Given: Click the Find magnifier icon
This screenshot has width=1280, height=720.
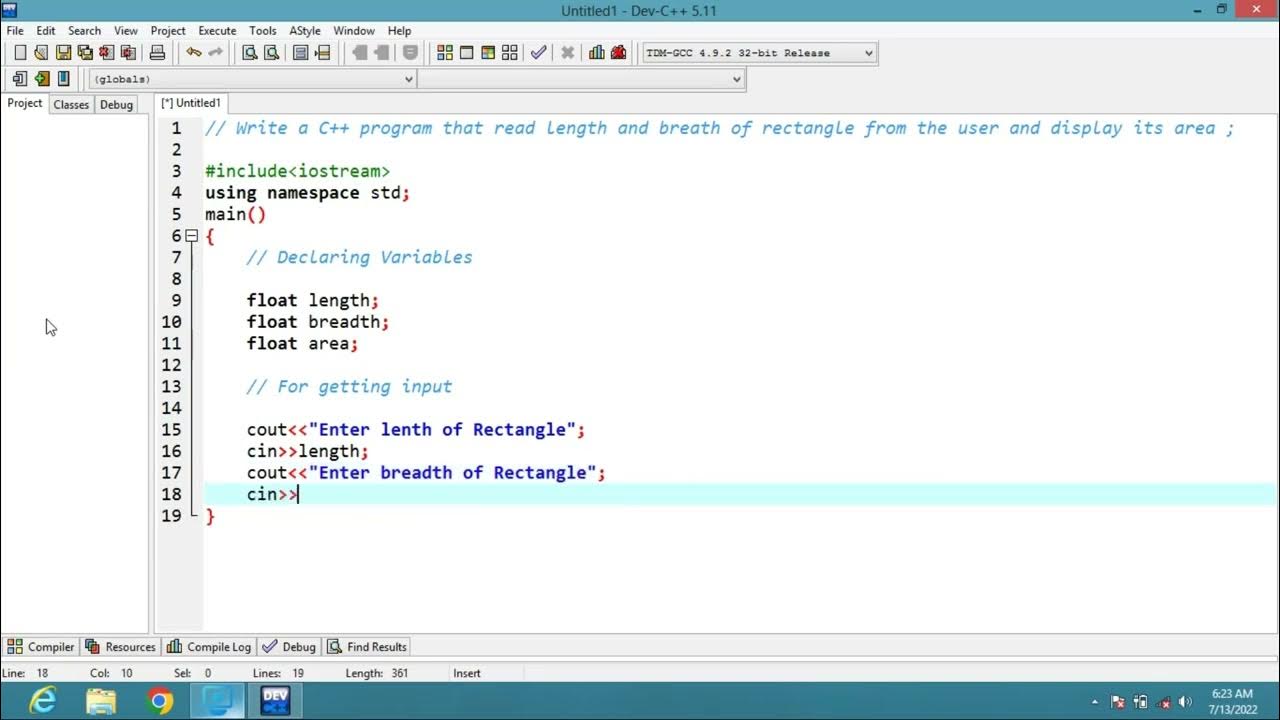Looking at the screenshot, I should (250, 53).
